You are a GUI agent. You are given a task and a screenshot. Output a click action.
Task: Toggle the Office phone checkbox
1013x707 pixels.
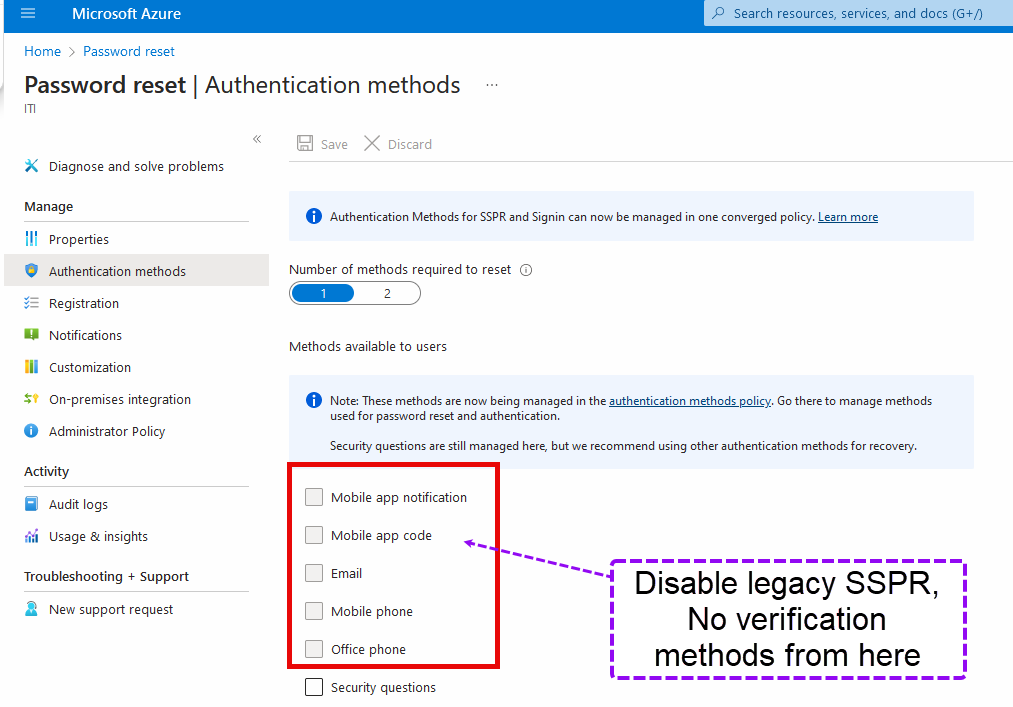pos(314,649)
